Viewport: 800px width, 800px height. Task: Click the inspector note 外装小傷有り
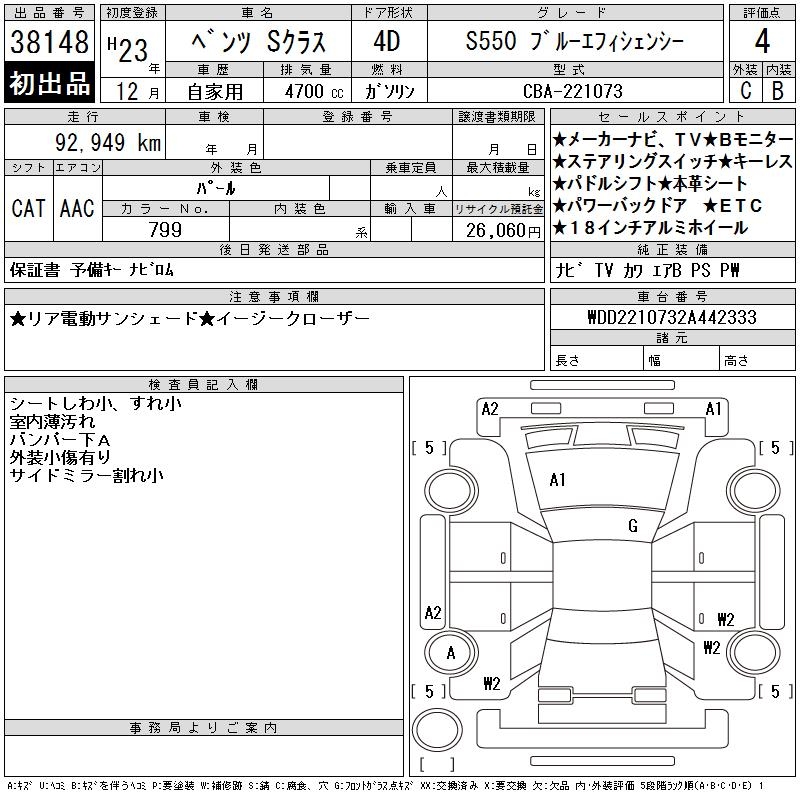click(60, 457)
